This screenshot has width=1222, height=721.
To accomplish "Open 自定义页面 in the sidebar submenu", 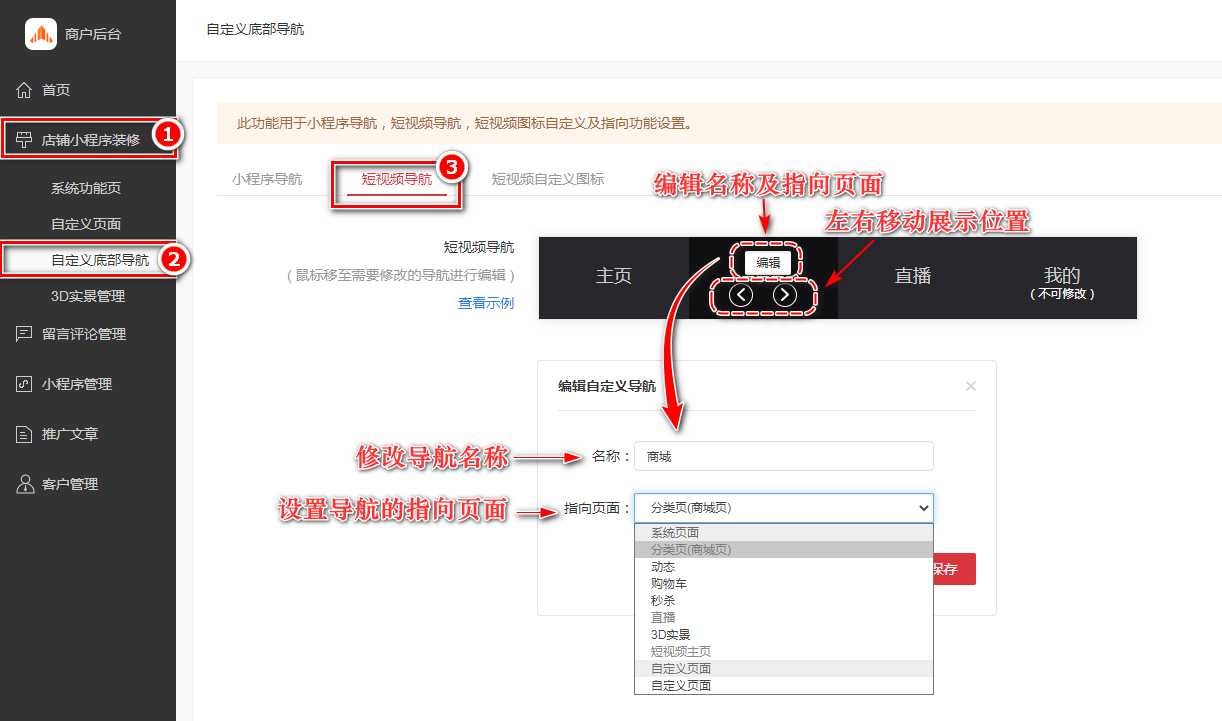I will point(86,224).
